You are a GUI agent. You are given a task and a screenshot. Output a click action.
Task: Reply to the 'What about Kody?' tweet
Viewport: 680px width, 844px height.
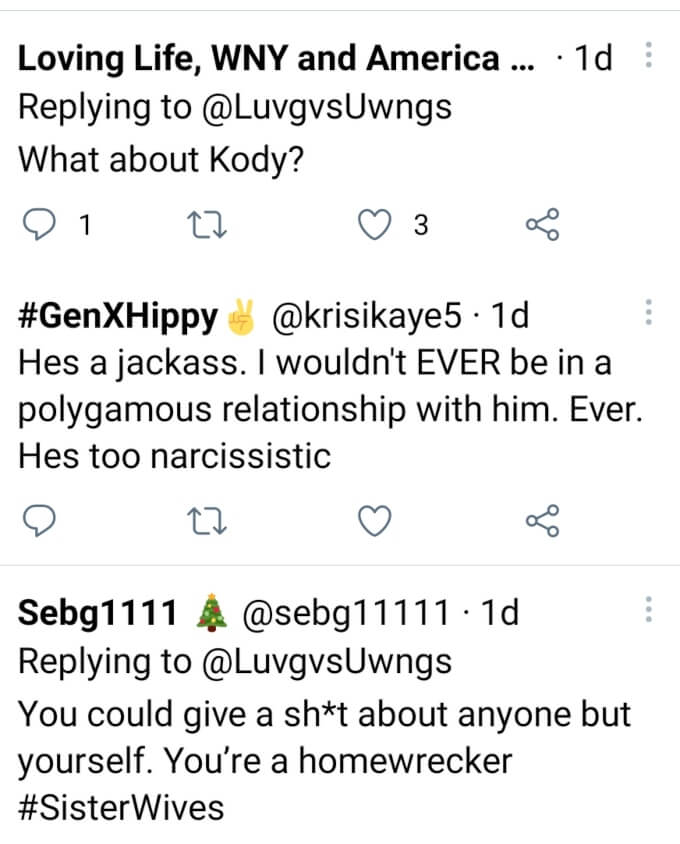click(37, 226)
